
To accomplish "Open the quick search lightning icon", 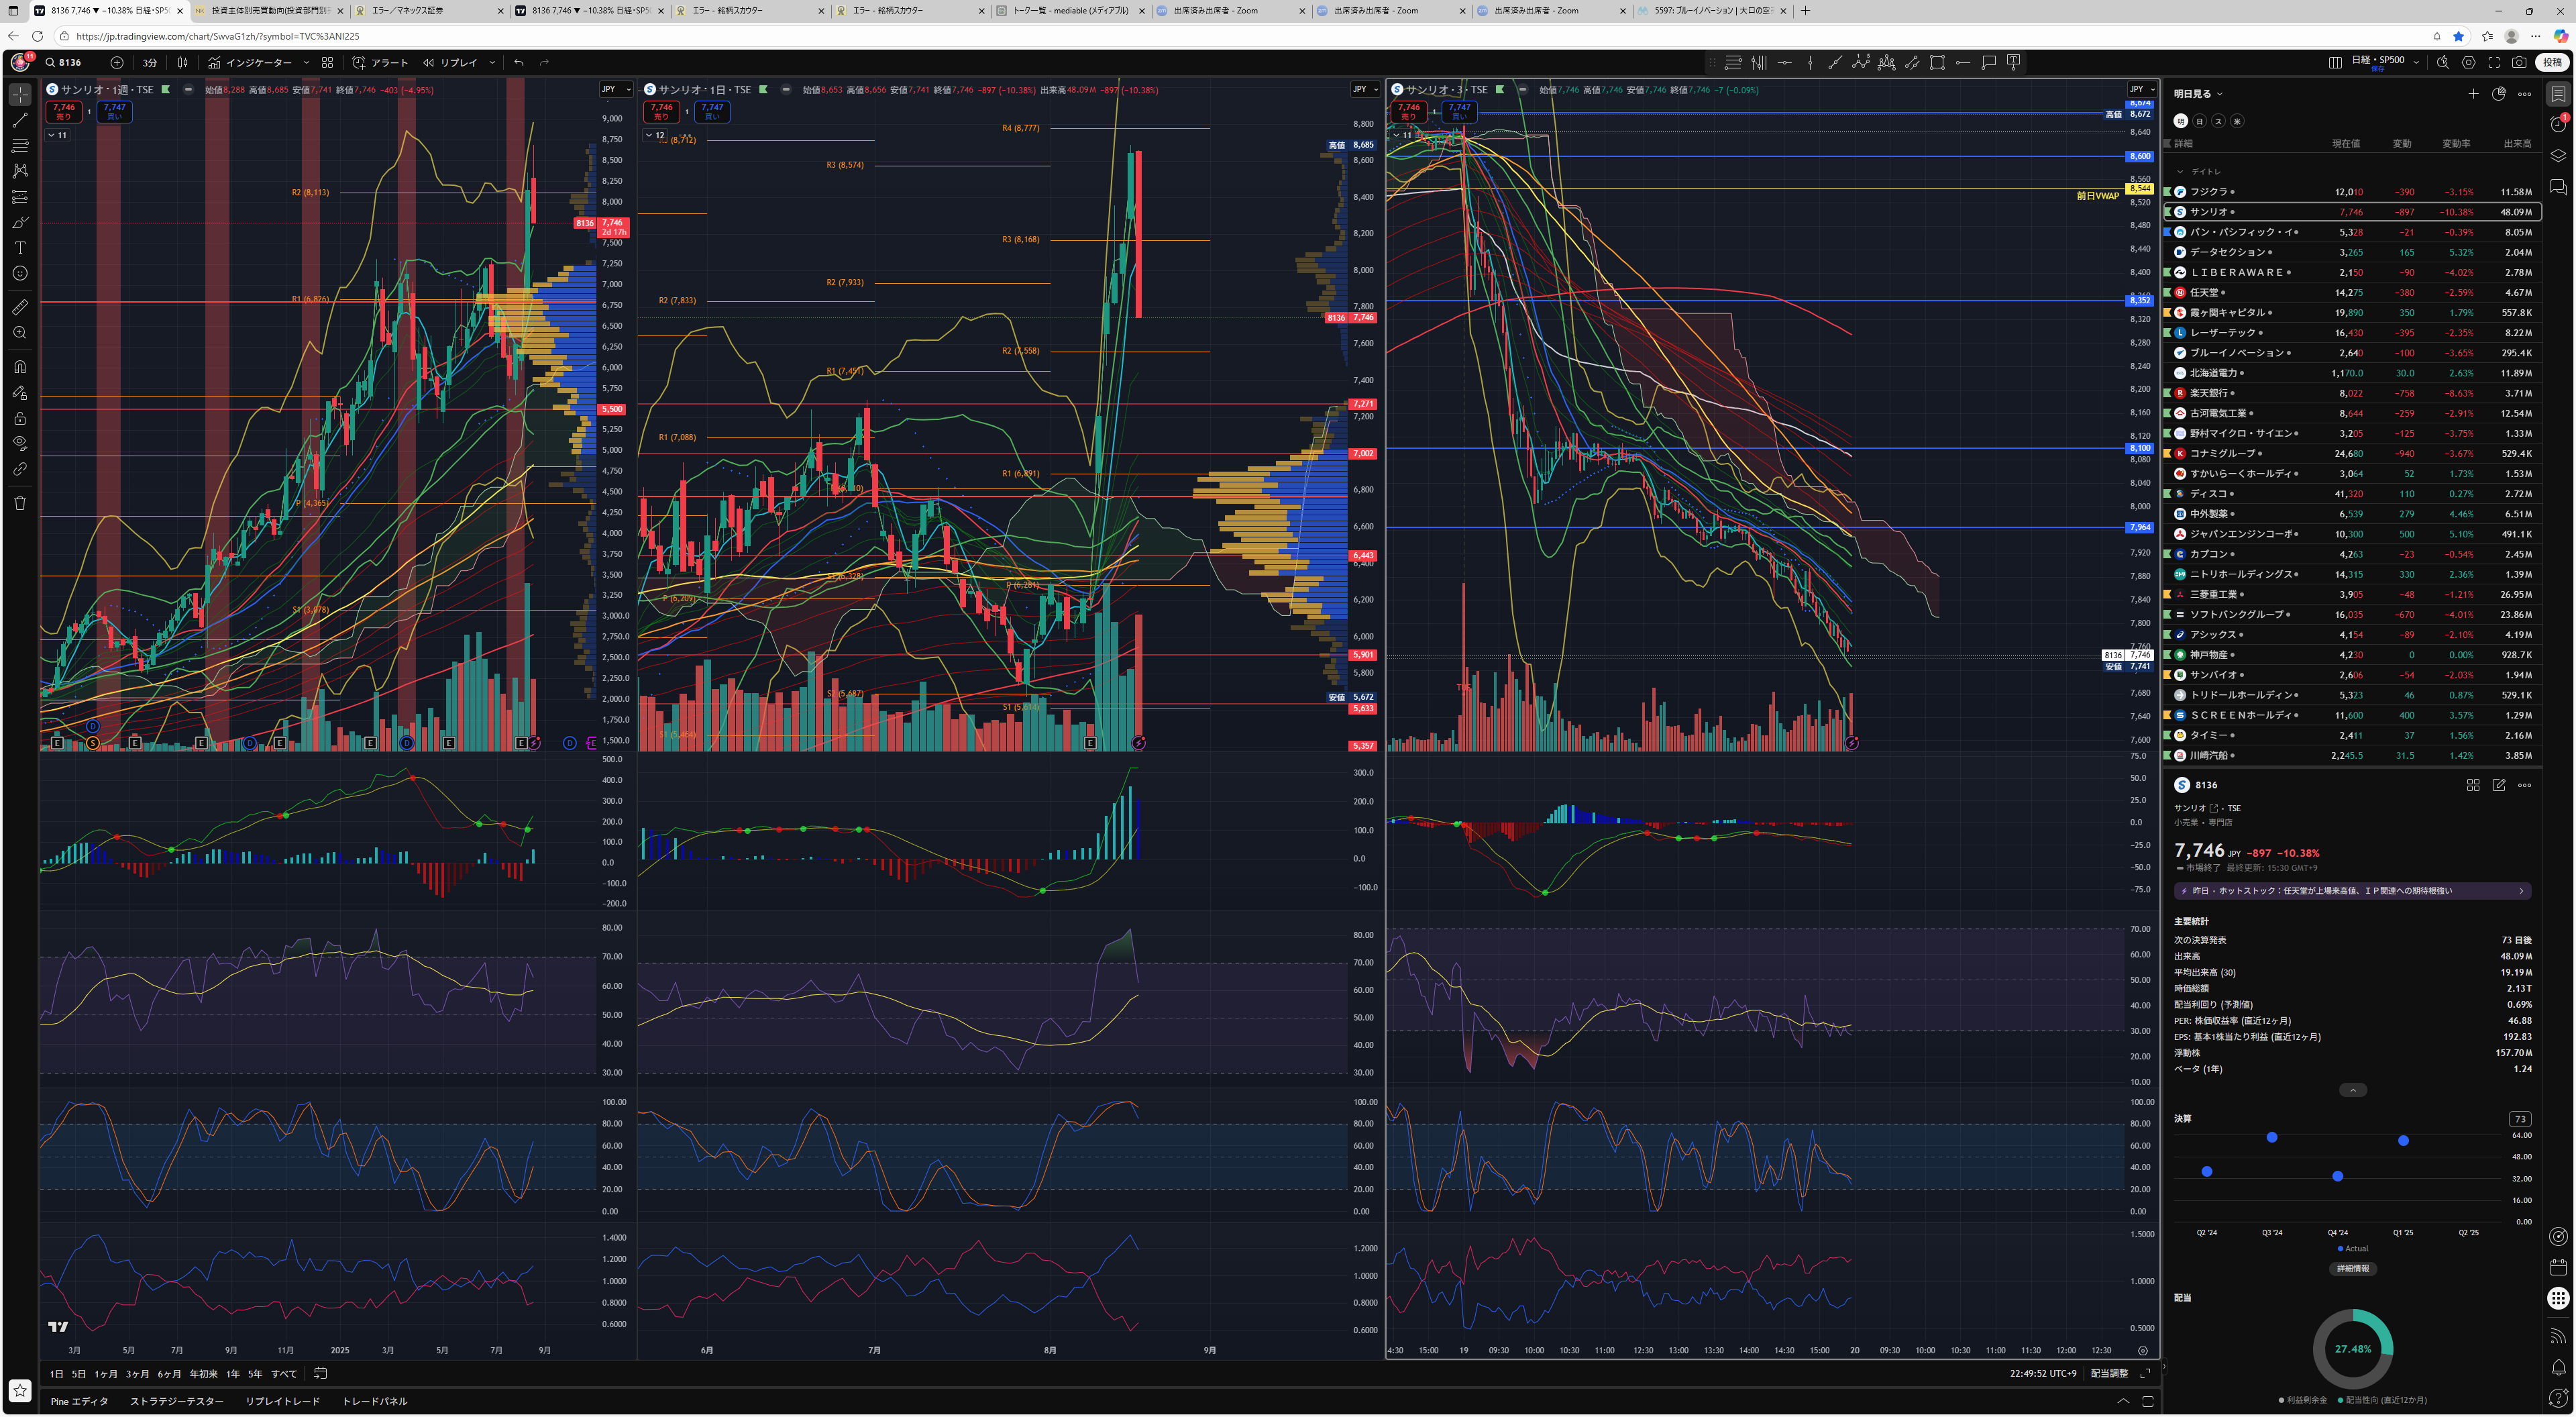I will click(x=2443, y=62).
